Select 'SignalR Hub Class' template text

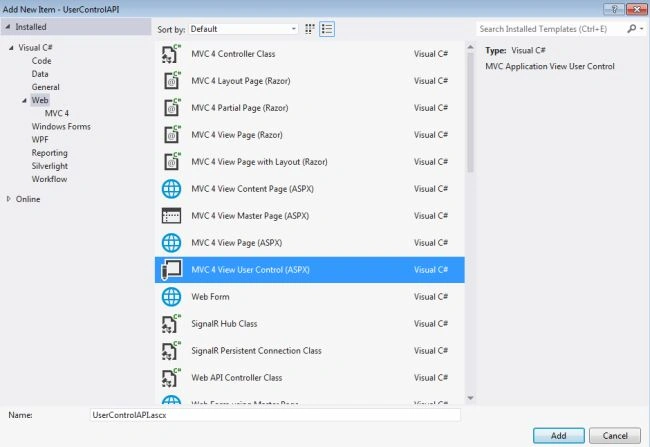coord(224,323)
